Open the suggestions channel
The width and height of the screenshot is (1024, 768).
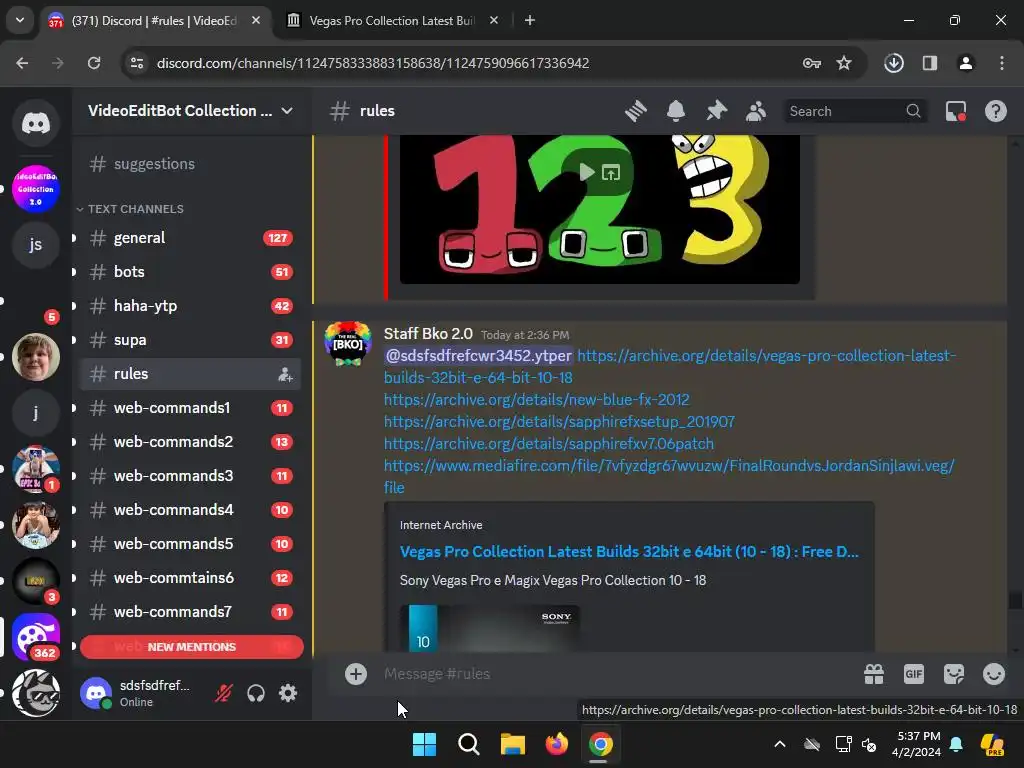(x=189, y=164)
